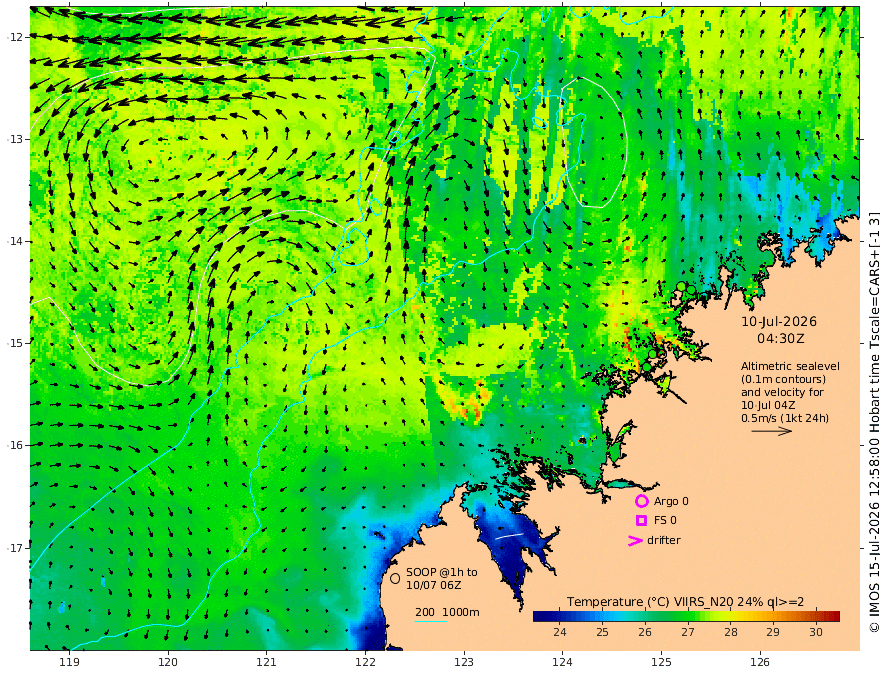Click latitude axis label -14

click(x=15, y=241)
